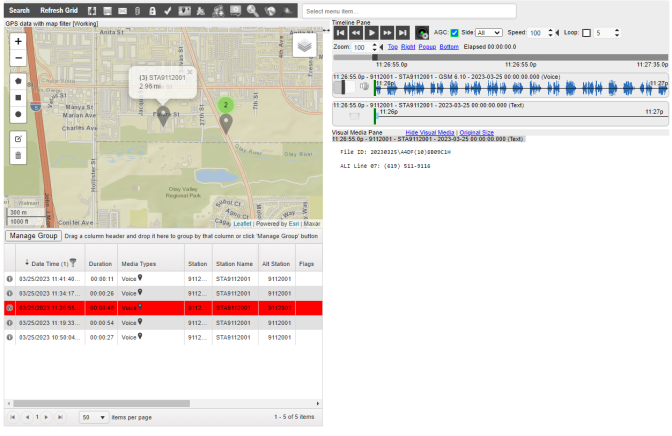Zoom out on the map
Viewport: 672px width, 436px height.
(x=18, y=58)
